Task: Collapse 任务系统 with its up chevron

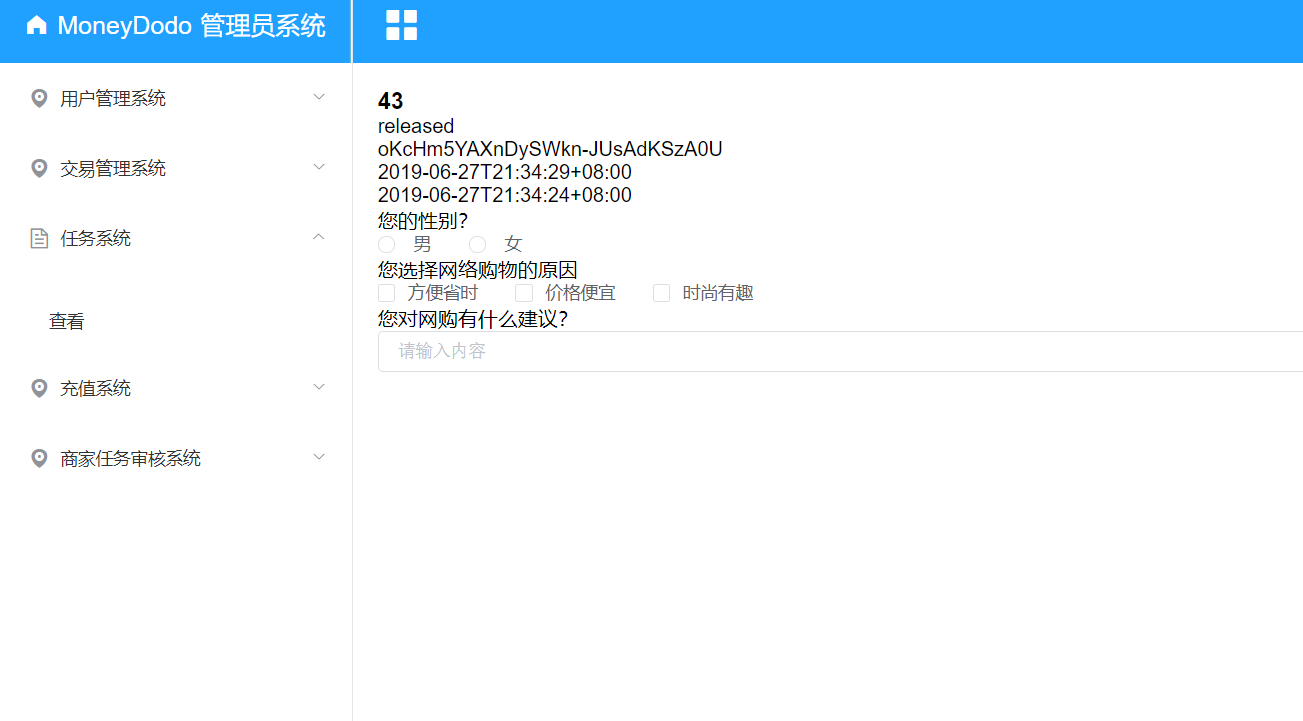Action: (x=319, y=237)
